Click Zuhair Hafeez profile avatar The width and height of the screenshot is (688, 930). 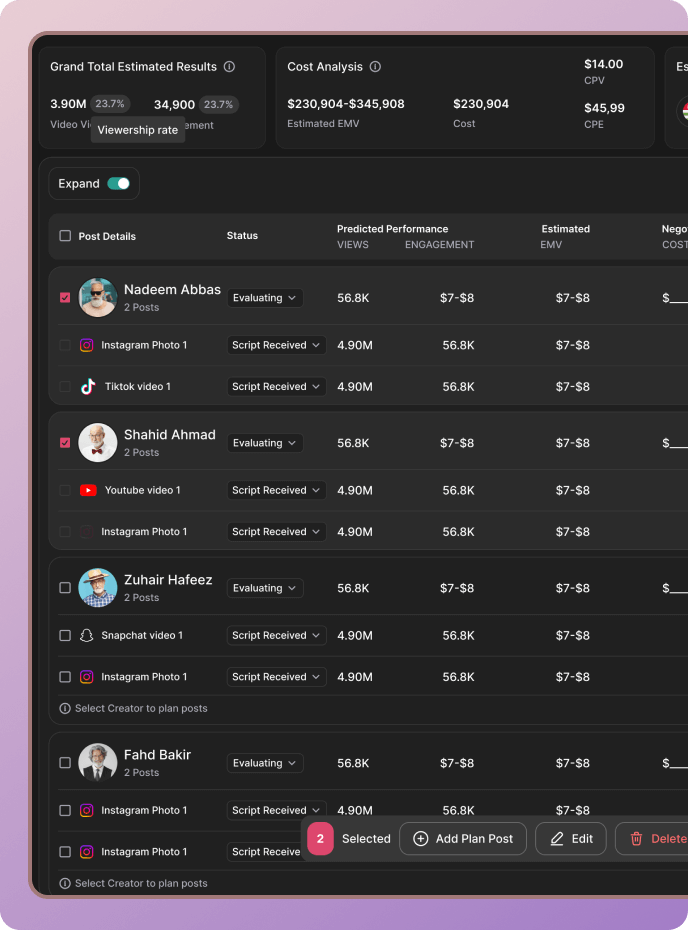pos(98,588)
